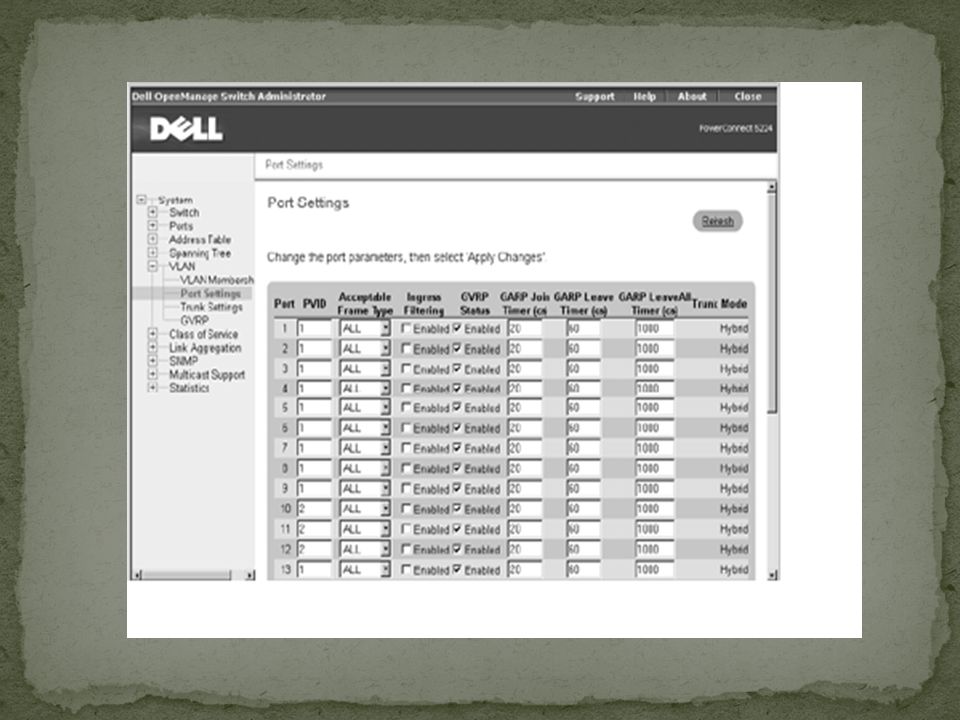Open Acceptable Frame Type dropdown for port 2
This screenshot has width=960, height=720.
[x=365, y=349]
